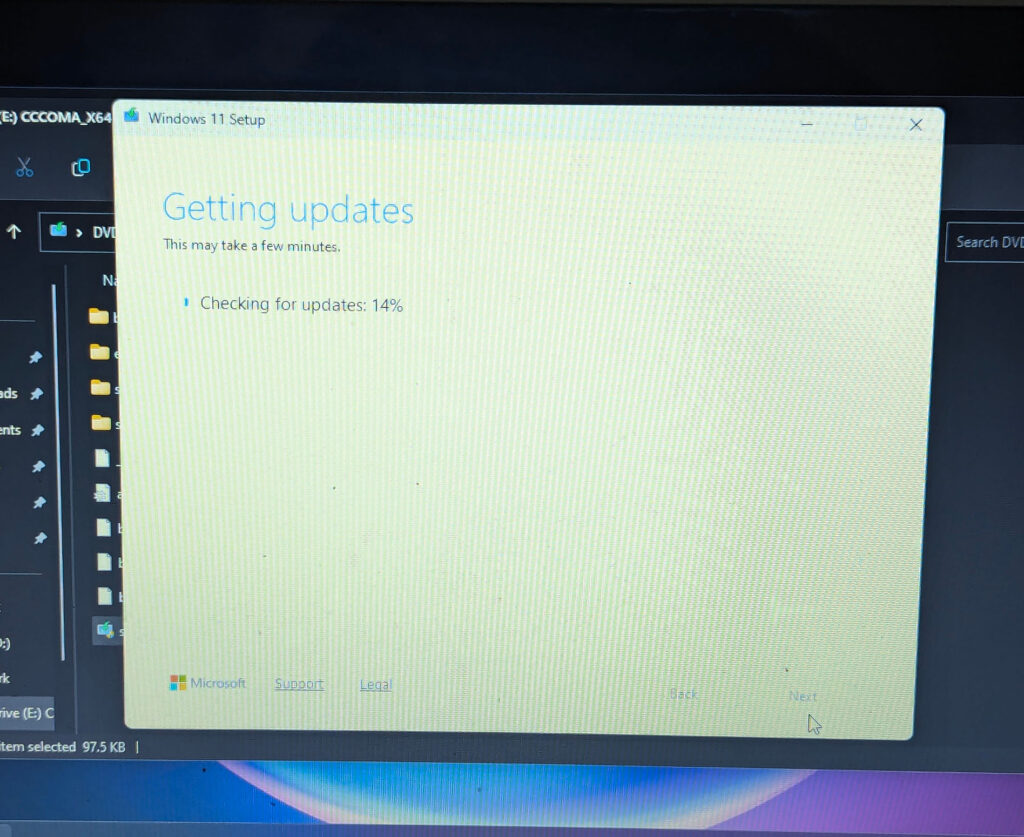Minimize the Windows 11 Setup window
Image resolution: width=1024 pixels, height=837 pixels.
[807, 123]
